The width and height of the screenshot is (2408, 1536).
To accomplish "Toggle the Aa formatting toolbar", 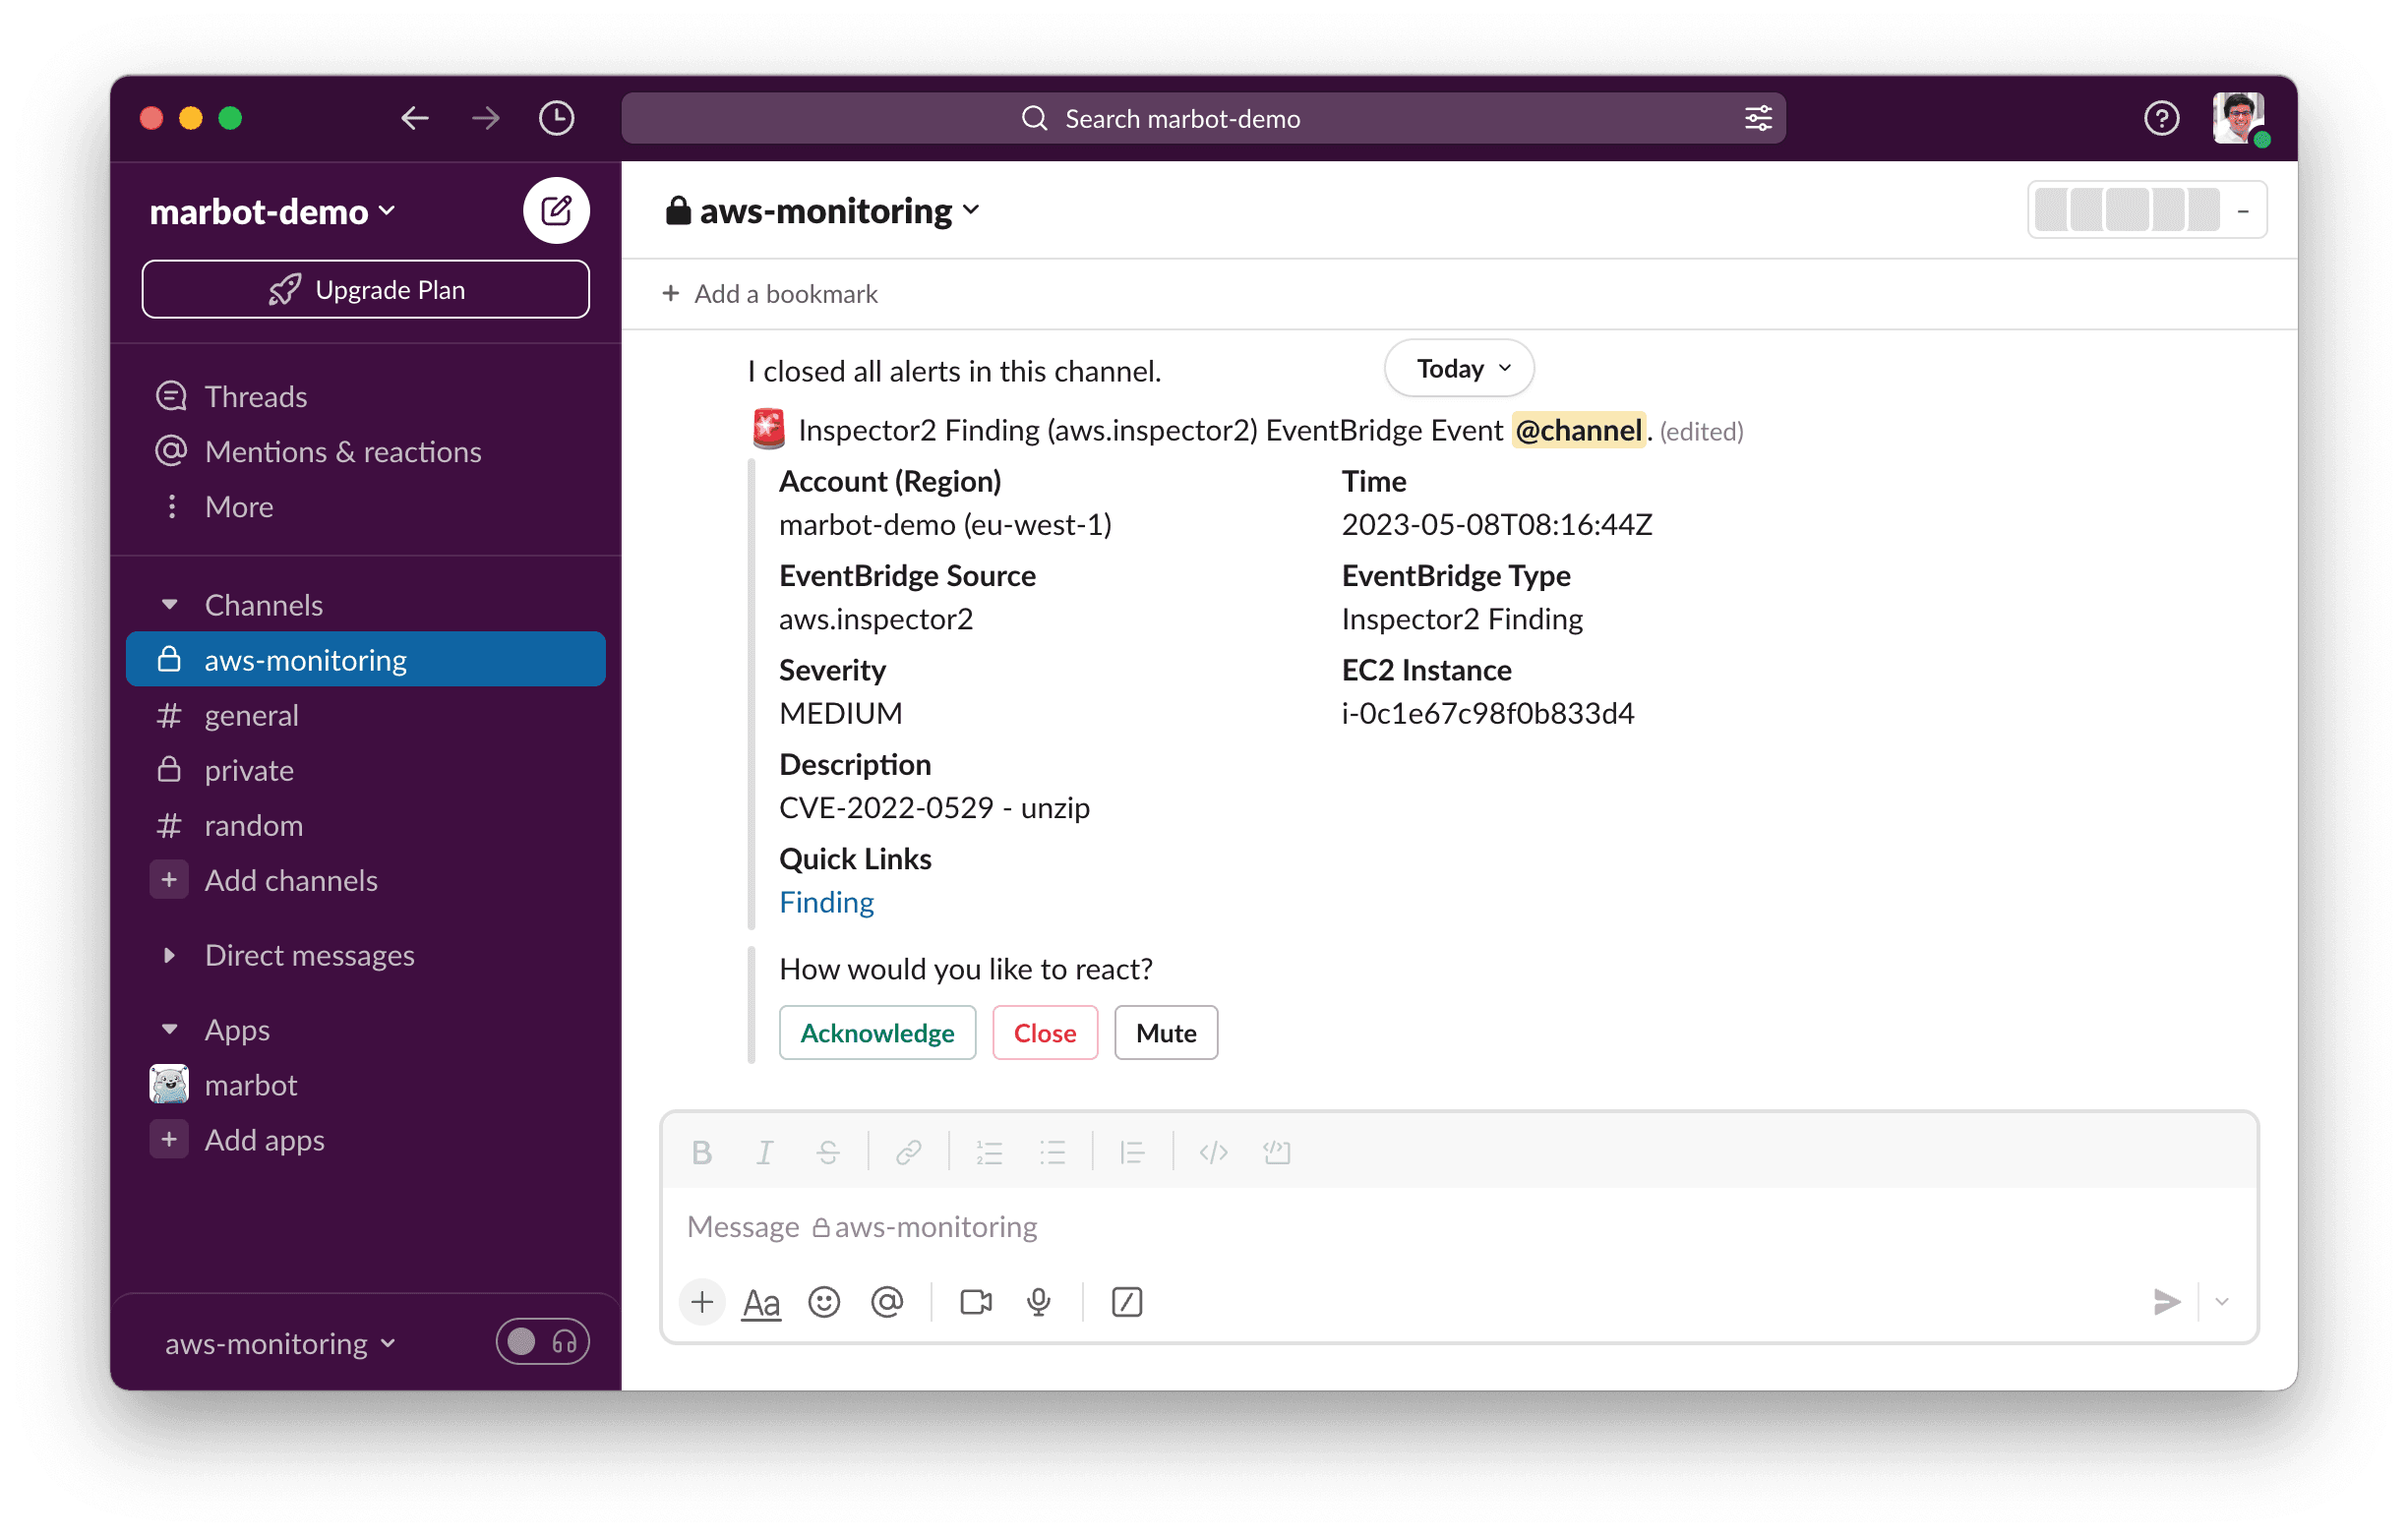I will (x=761, y=1301).
